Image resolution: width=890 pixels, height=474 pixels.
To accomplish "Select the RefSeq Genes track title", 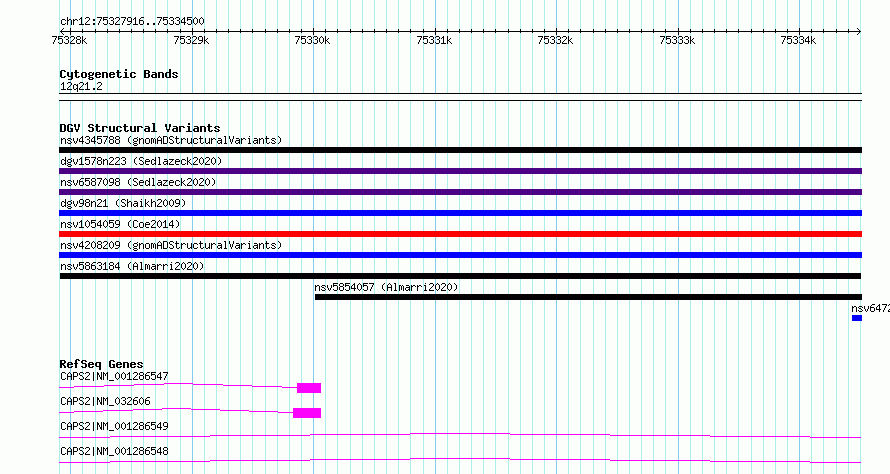I will 101,364.
